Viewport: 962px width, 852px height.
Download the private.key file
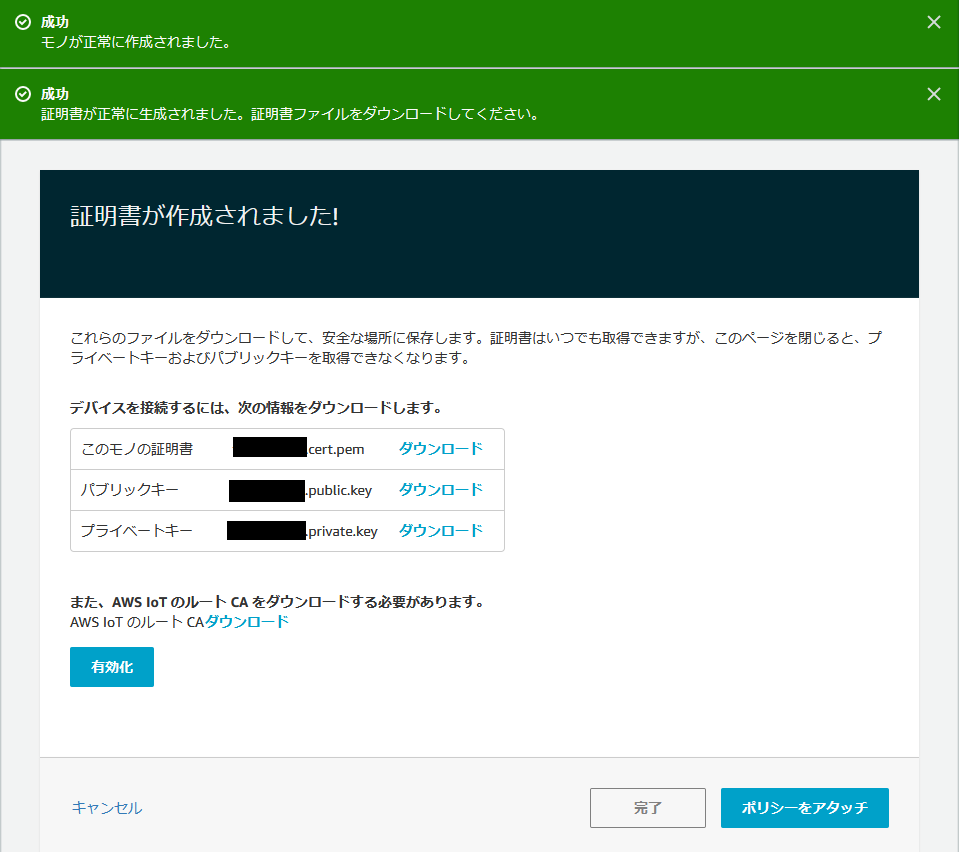pyautogui.click(x=441, y=531)
